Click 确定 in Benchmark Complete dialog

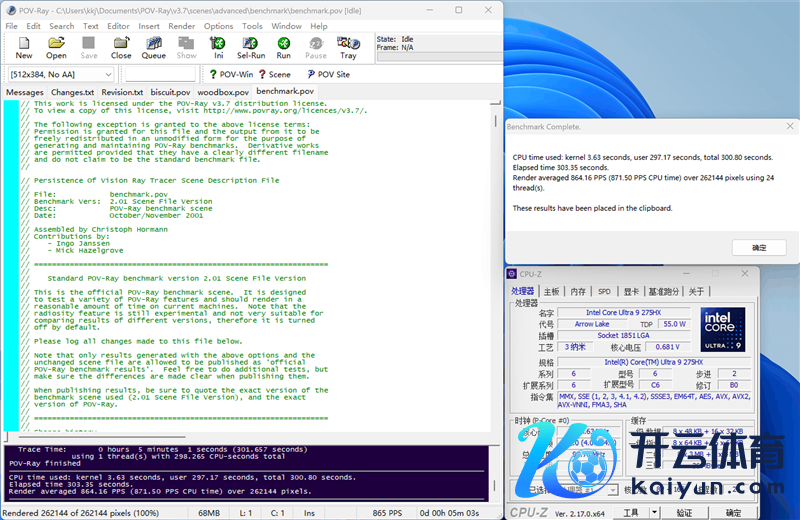[759, 247]
